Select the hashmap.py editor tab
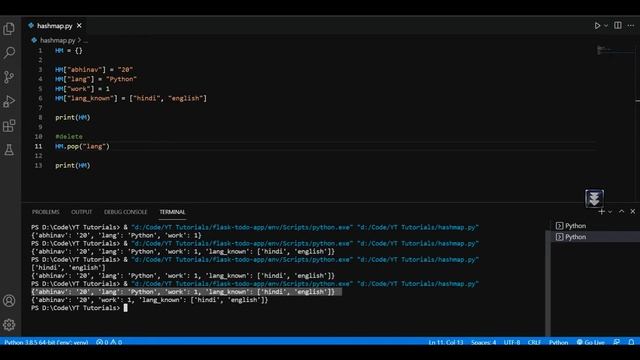 click(54, 26)
